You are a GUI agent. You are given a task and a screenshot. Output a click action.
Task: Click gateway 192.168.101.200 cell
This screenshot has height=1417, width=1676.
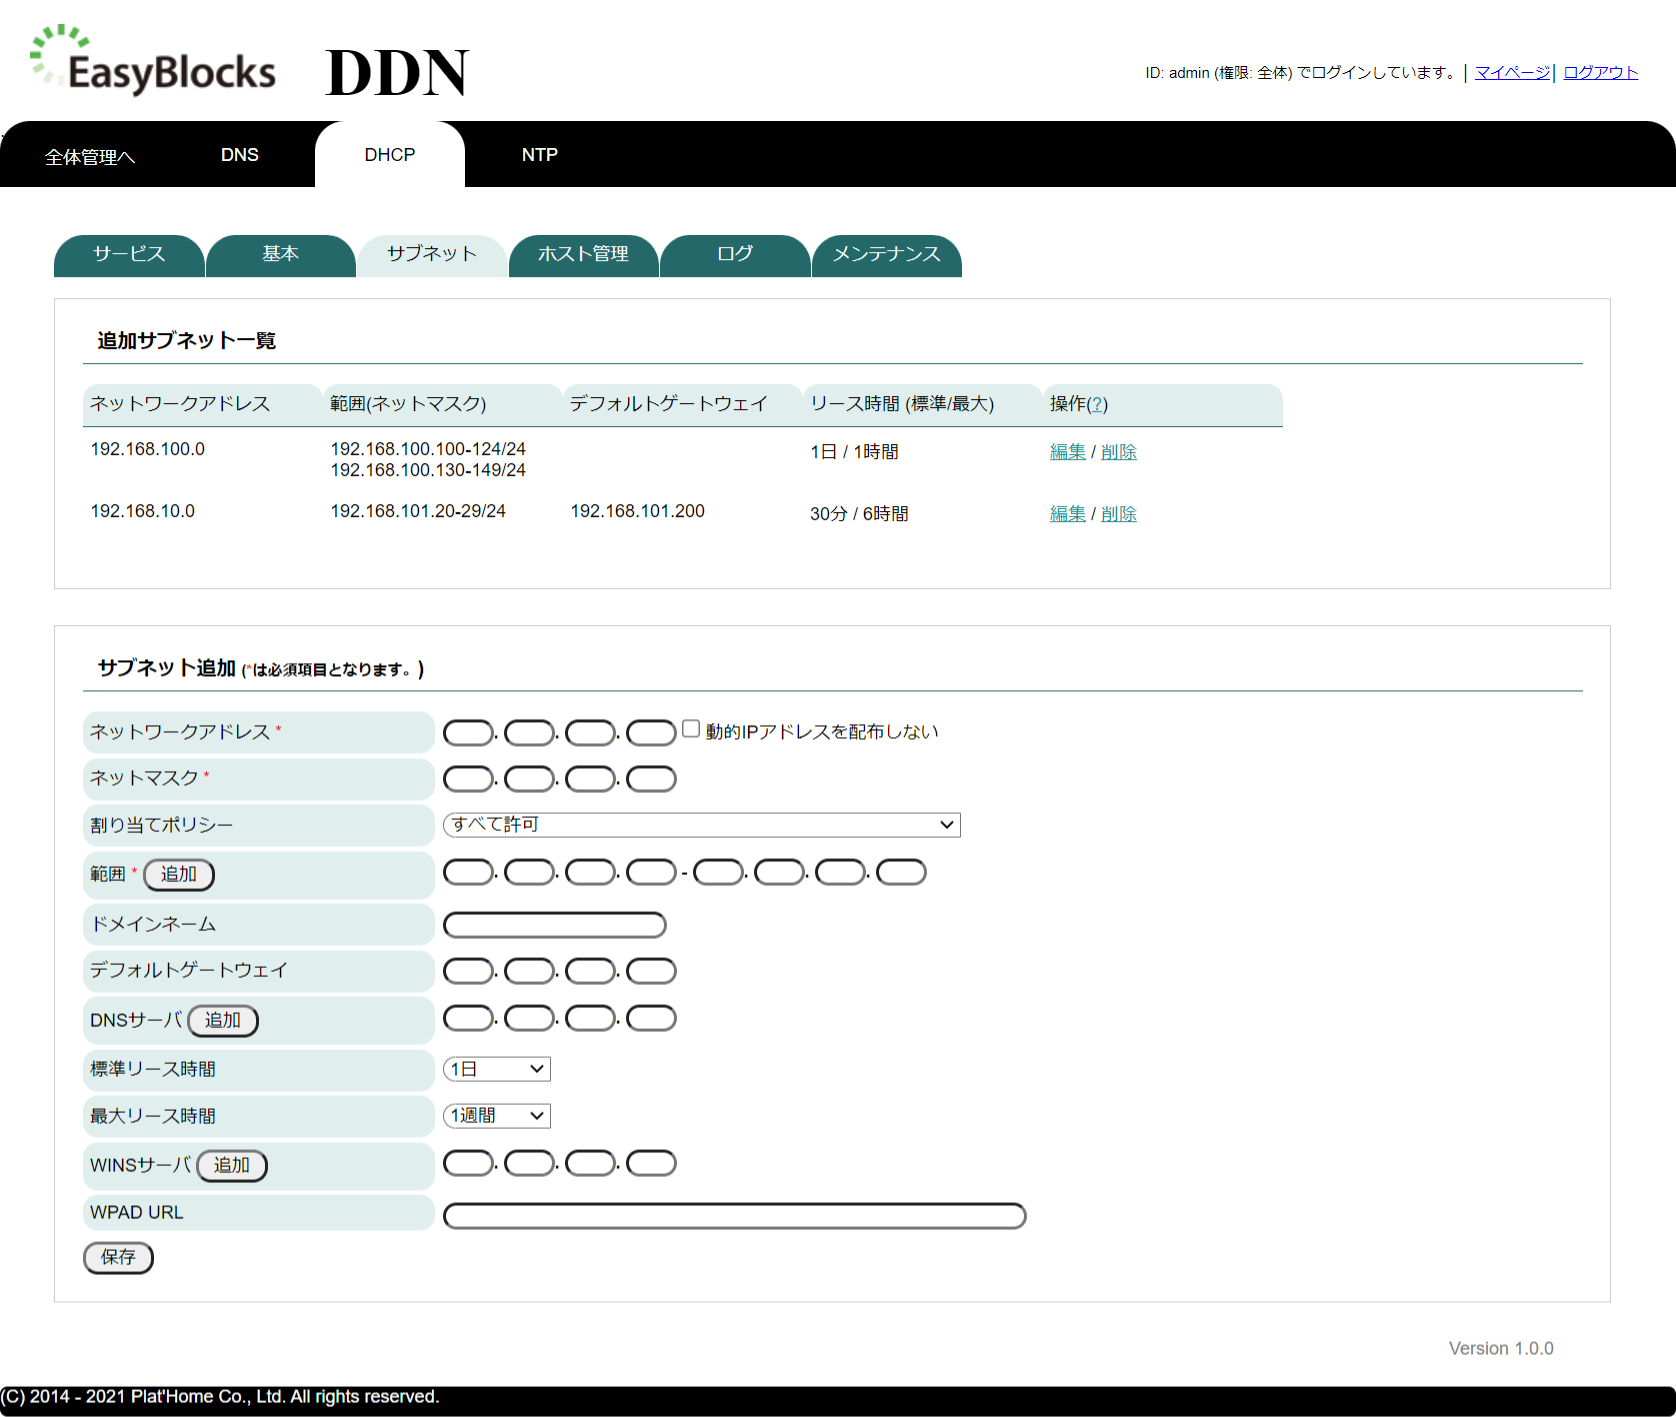tap(638, 511)
